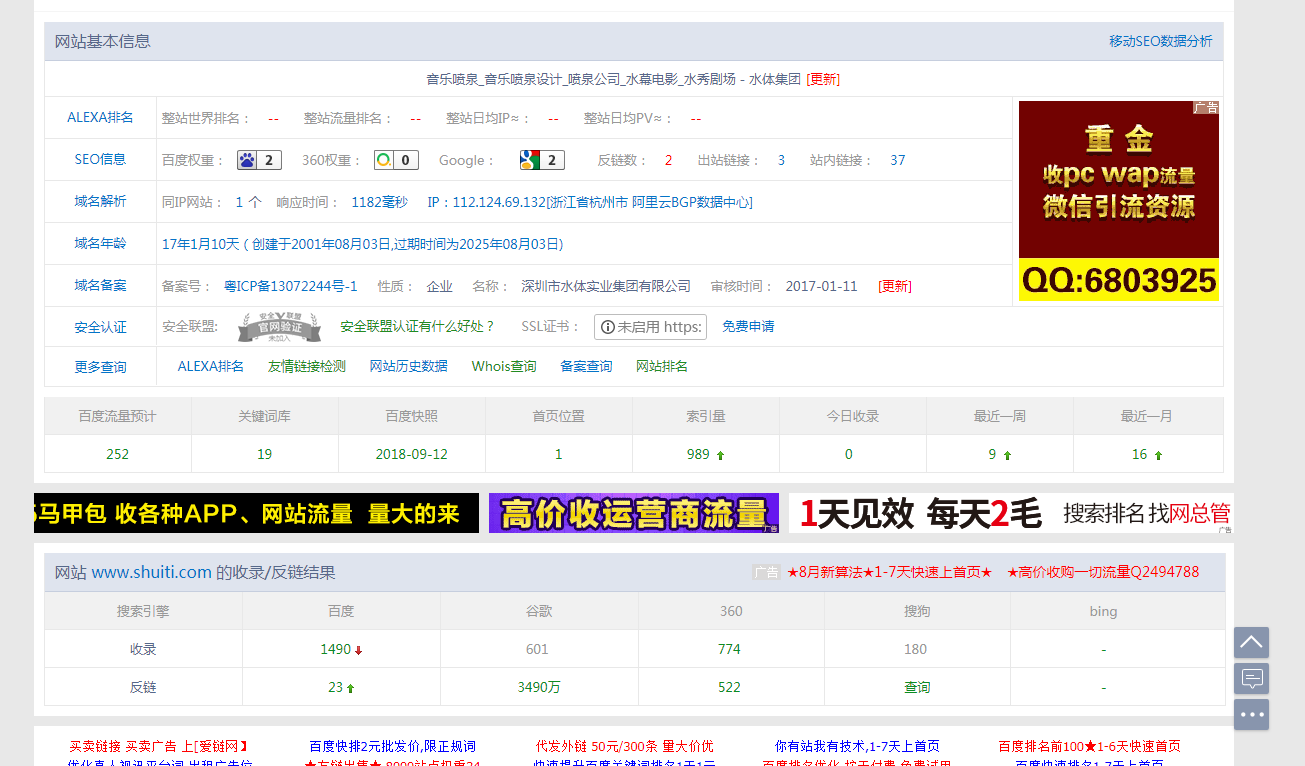Click the Baidu weight paw icon
1305x766 pixels.
[248, 160]
